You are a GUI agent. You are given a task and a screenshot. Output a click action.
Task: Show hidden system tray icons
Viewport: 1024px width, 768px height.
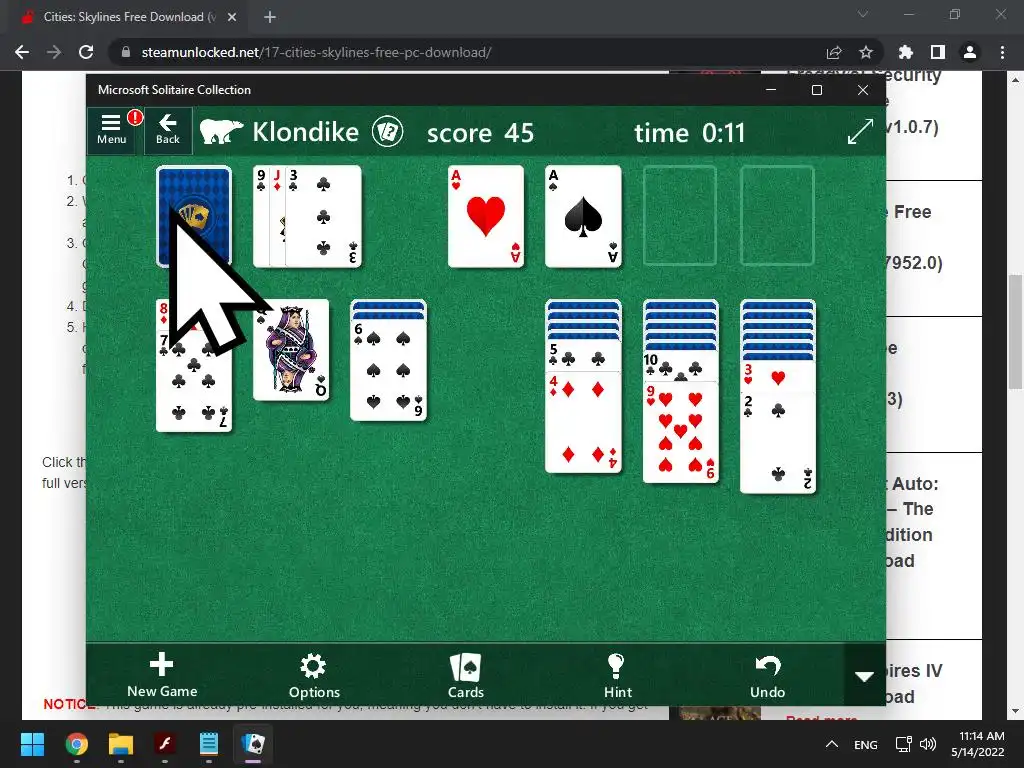click(x=831, y=744)
